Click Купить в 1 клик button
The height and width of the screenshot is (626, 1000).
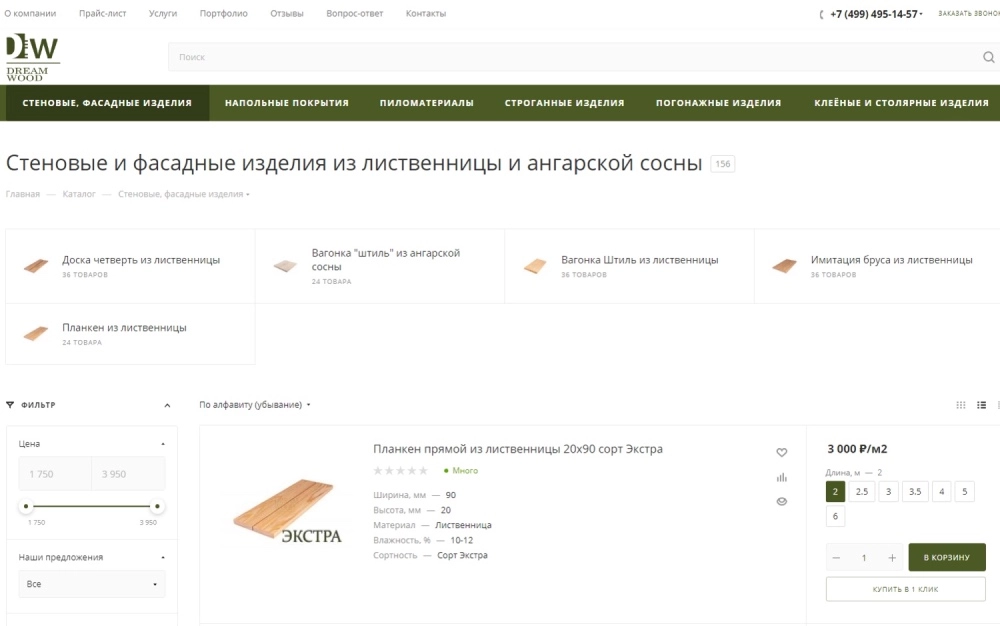tap(906, 589)
